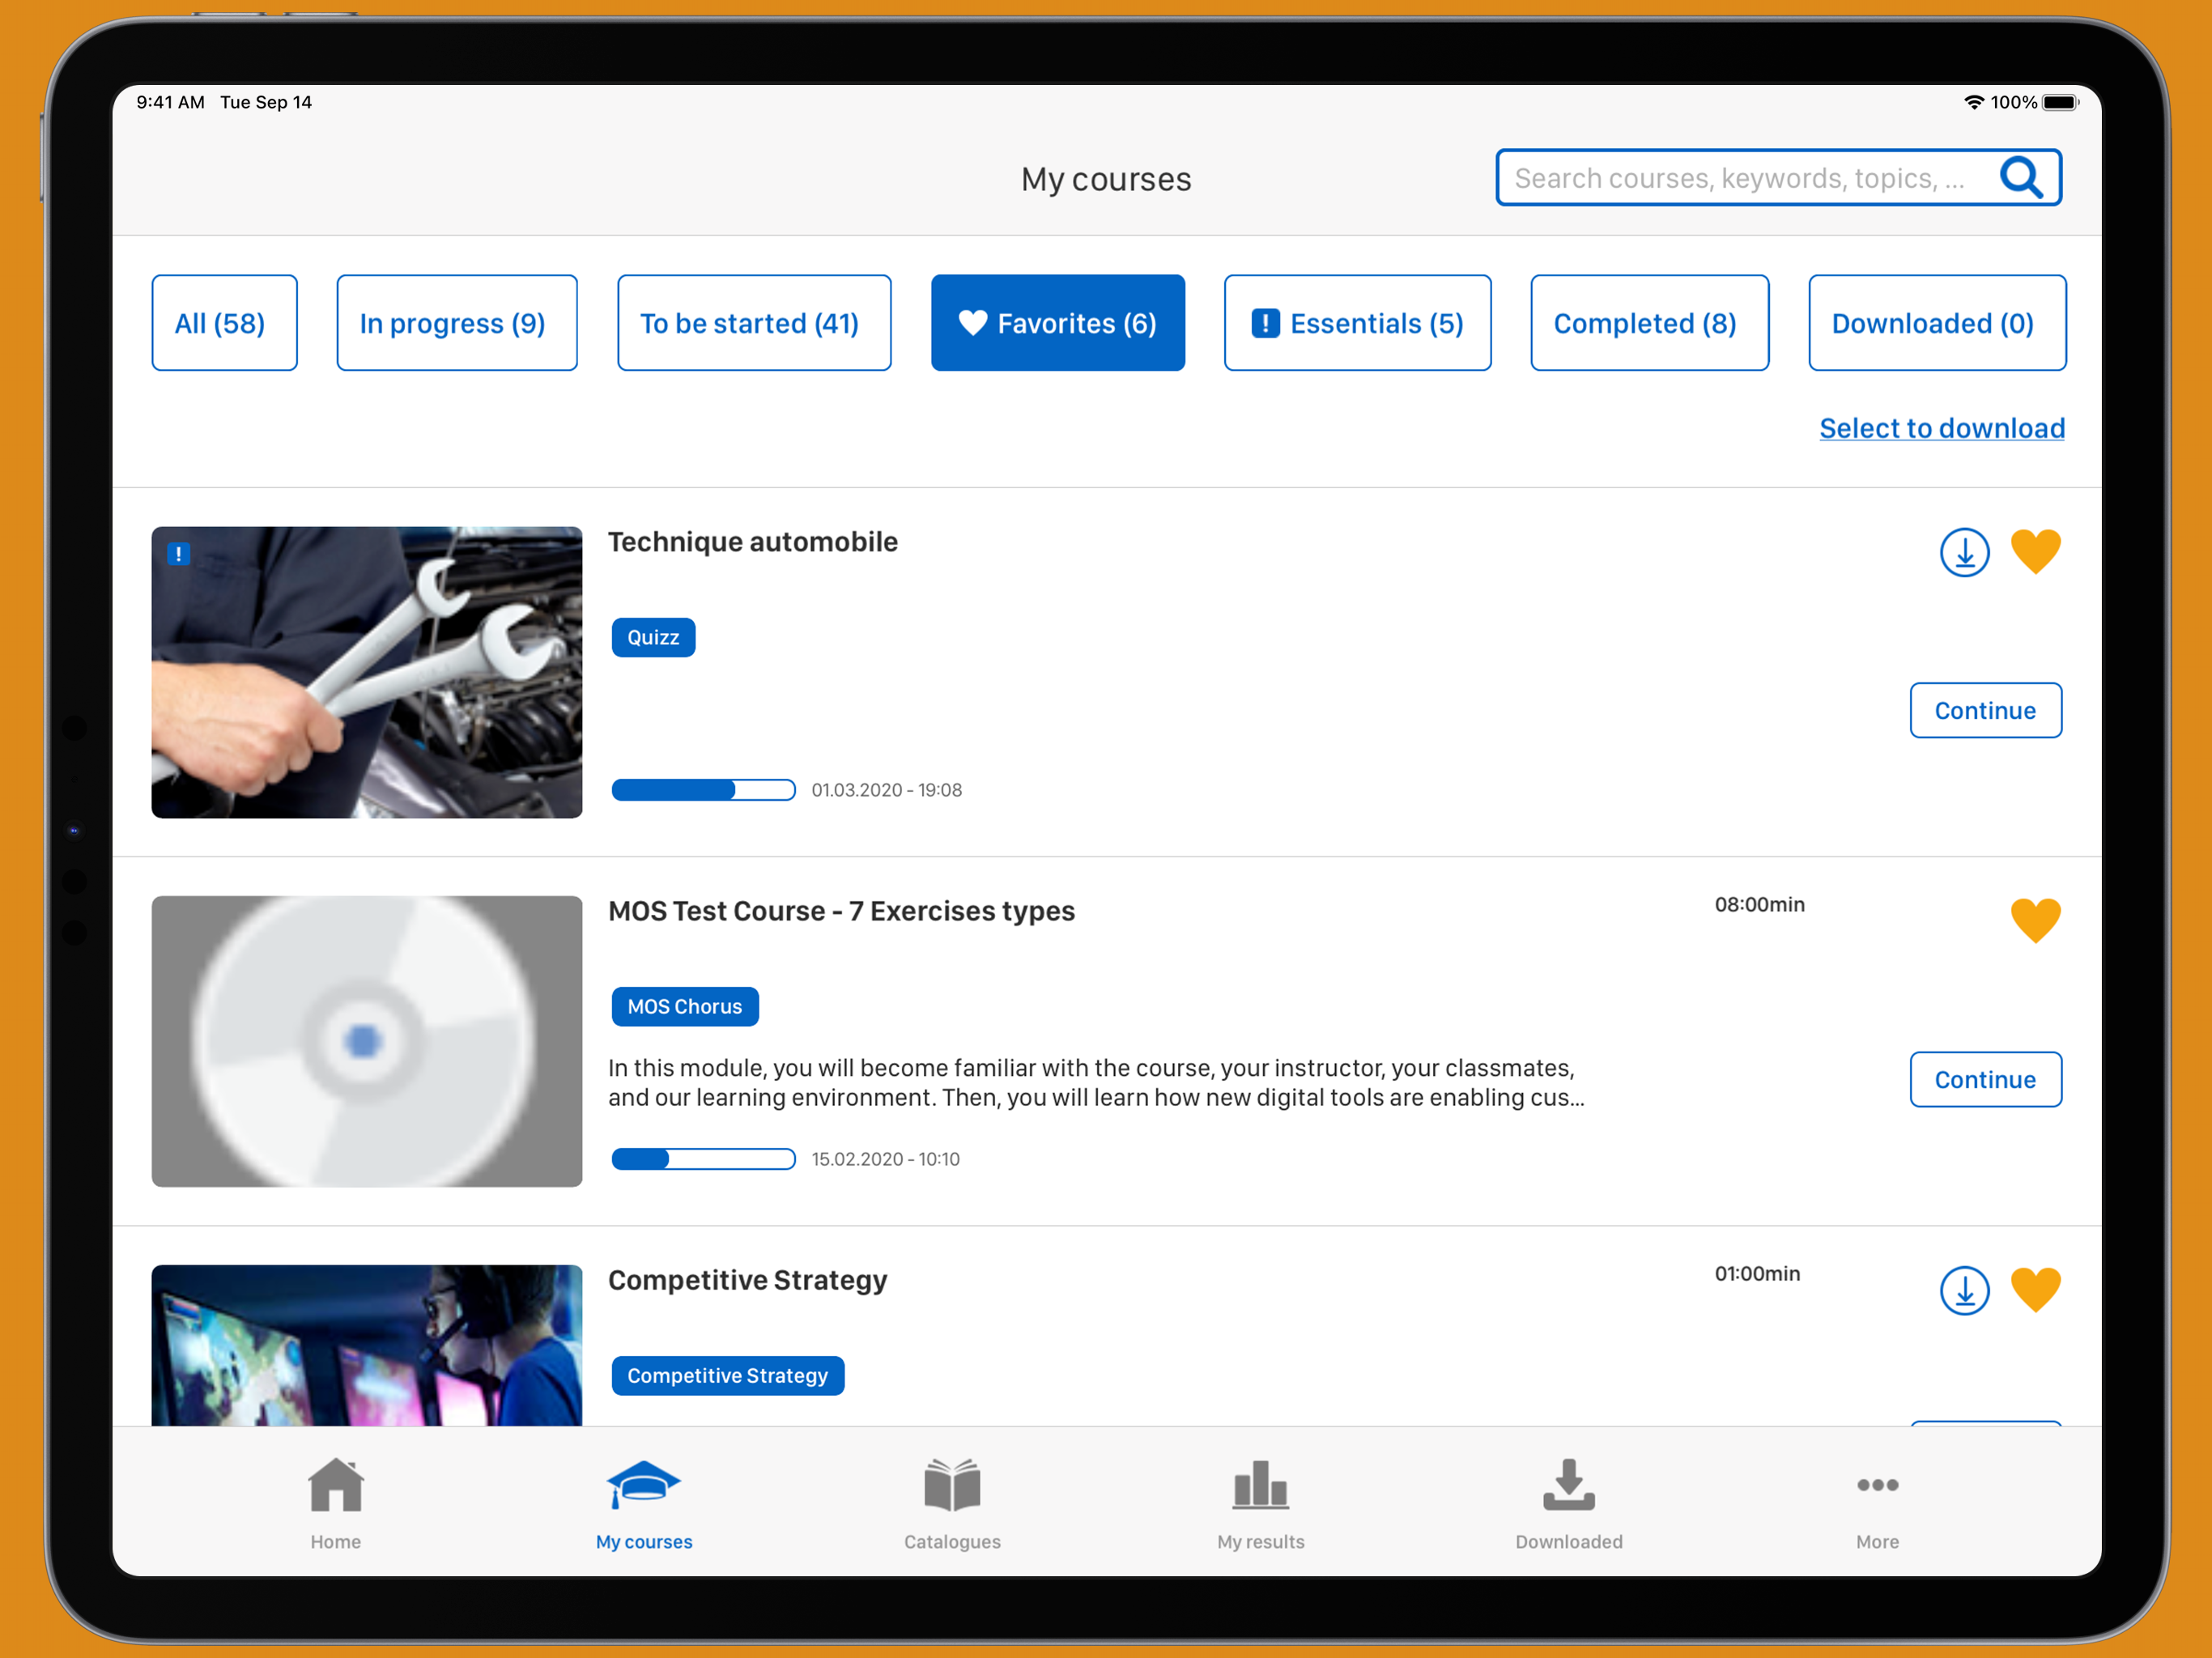The width and height of the screenshot is (2212, 1658).
Task: Go to Home in the bottom bar
Action: point(336,1503)
